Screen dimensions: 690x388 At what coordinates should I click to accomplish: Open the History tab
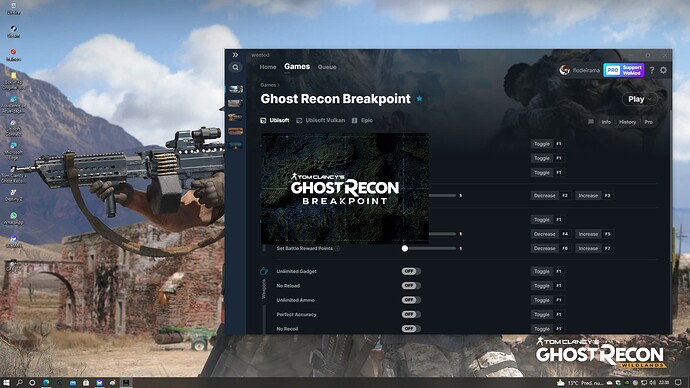coord(627,122)
